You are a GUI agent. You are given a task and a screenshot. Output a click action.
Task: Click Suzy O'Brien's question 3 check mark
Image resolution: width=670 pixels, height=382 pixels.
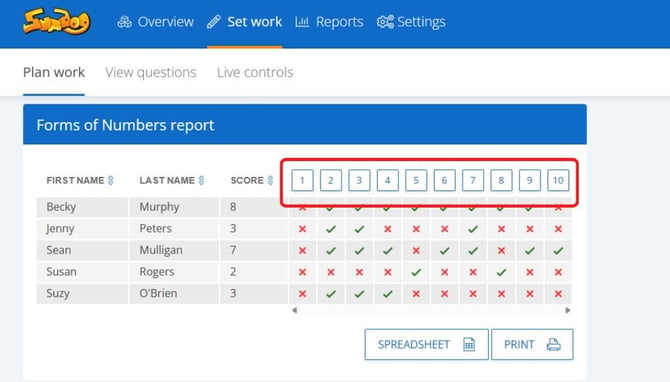click(x=359, y=294)
